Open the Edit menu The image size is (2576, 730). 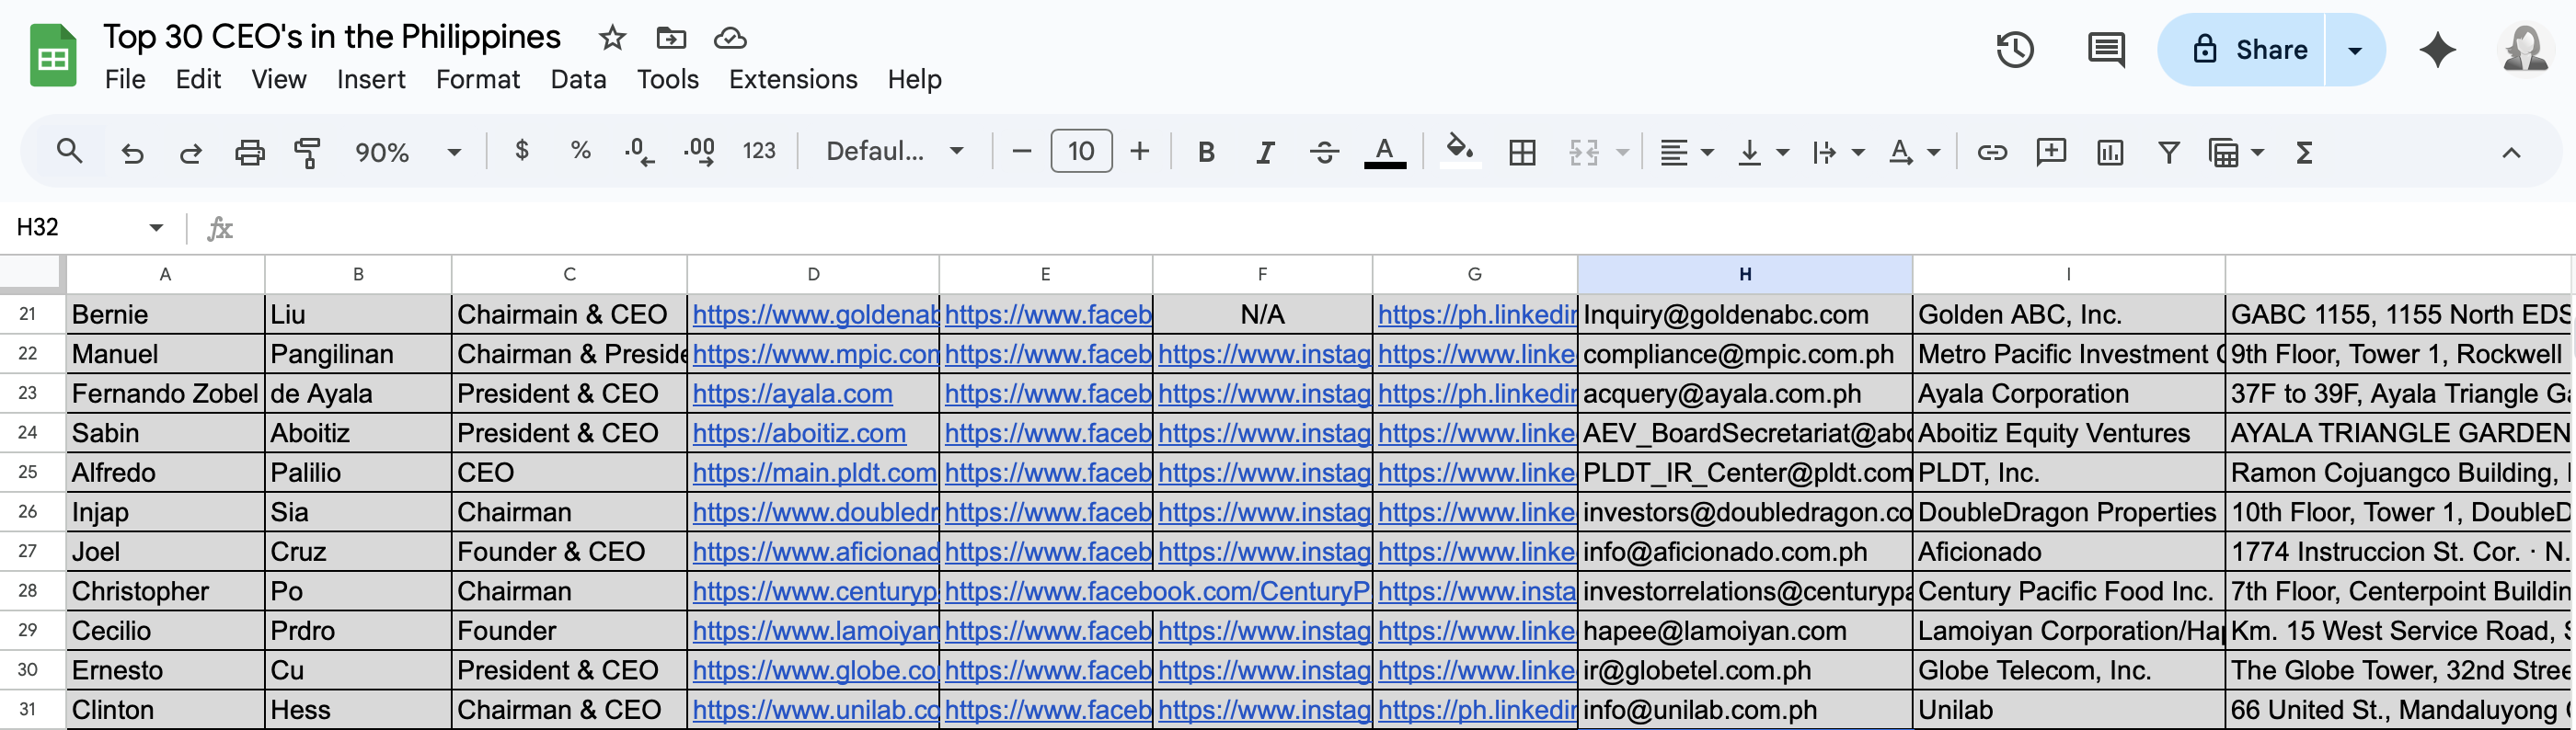(x=198, y=79)
